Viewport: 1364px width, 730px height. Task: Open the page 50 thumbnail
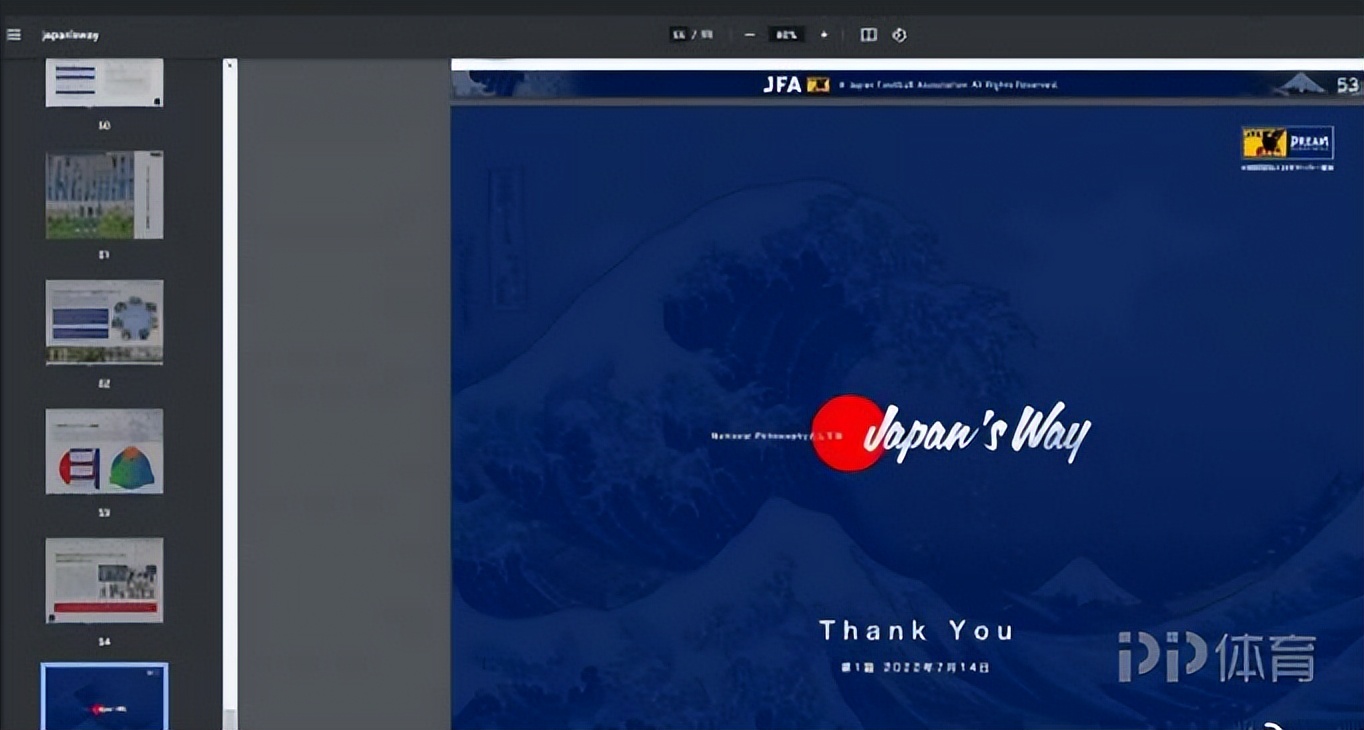(x=104, y=82)
